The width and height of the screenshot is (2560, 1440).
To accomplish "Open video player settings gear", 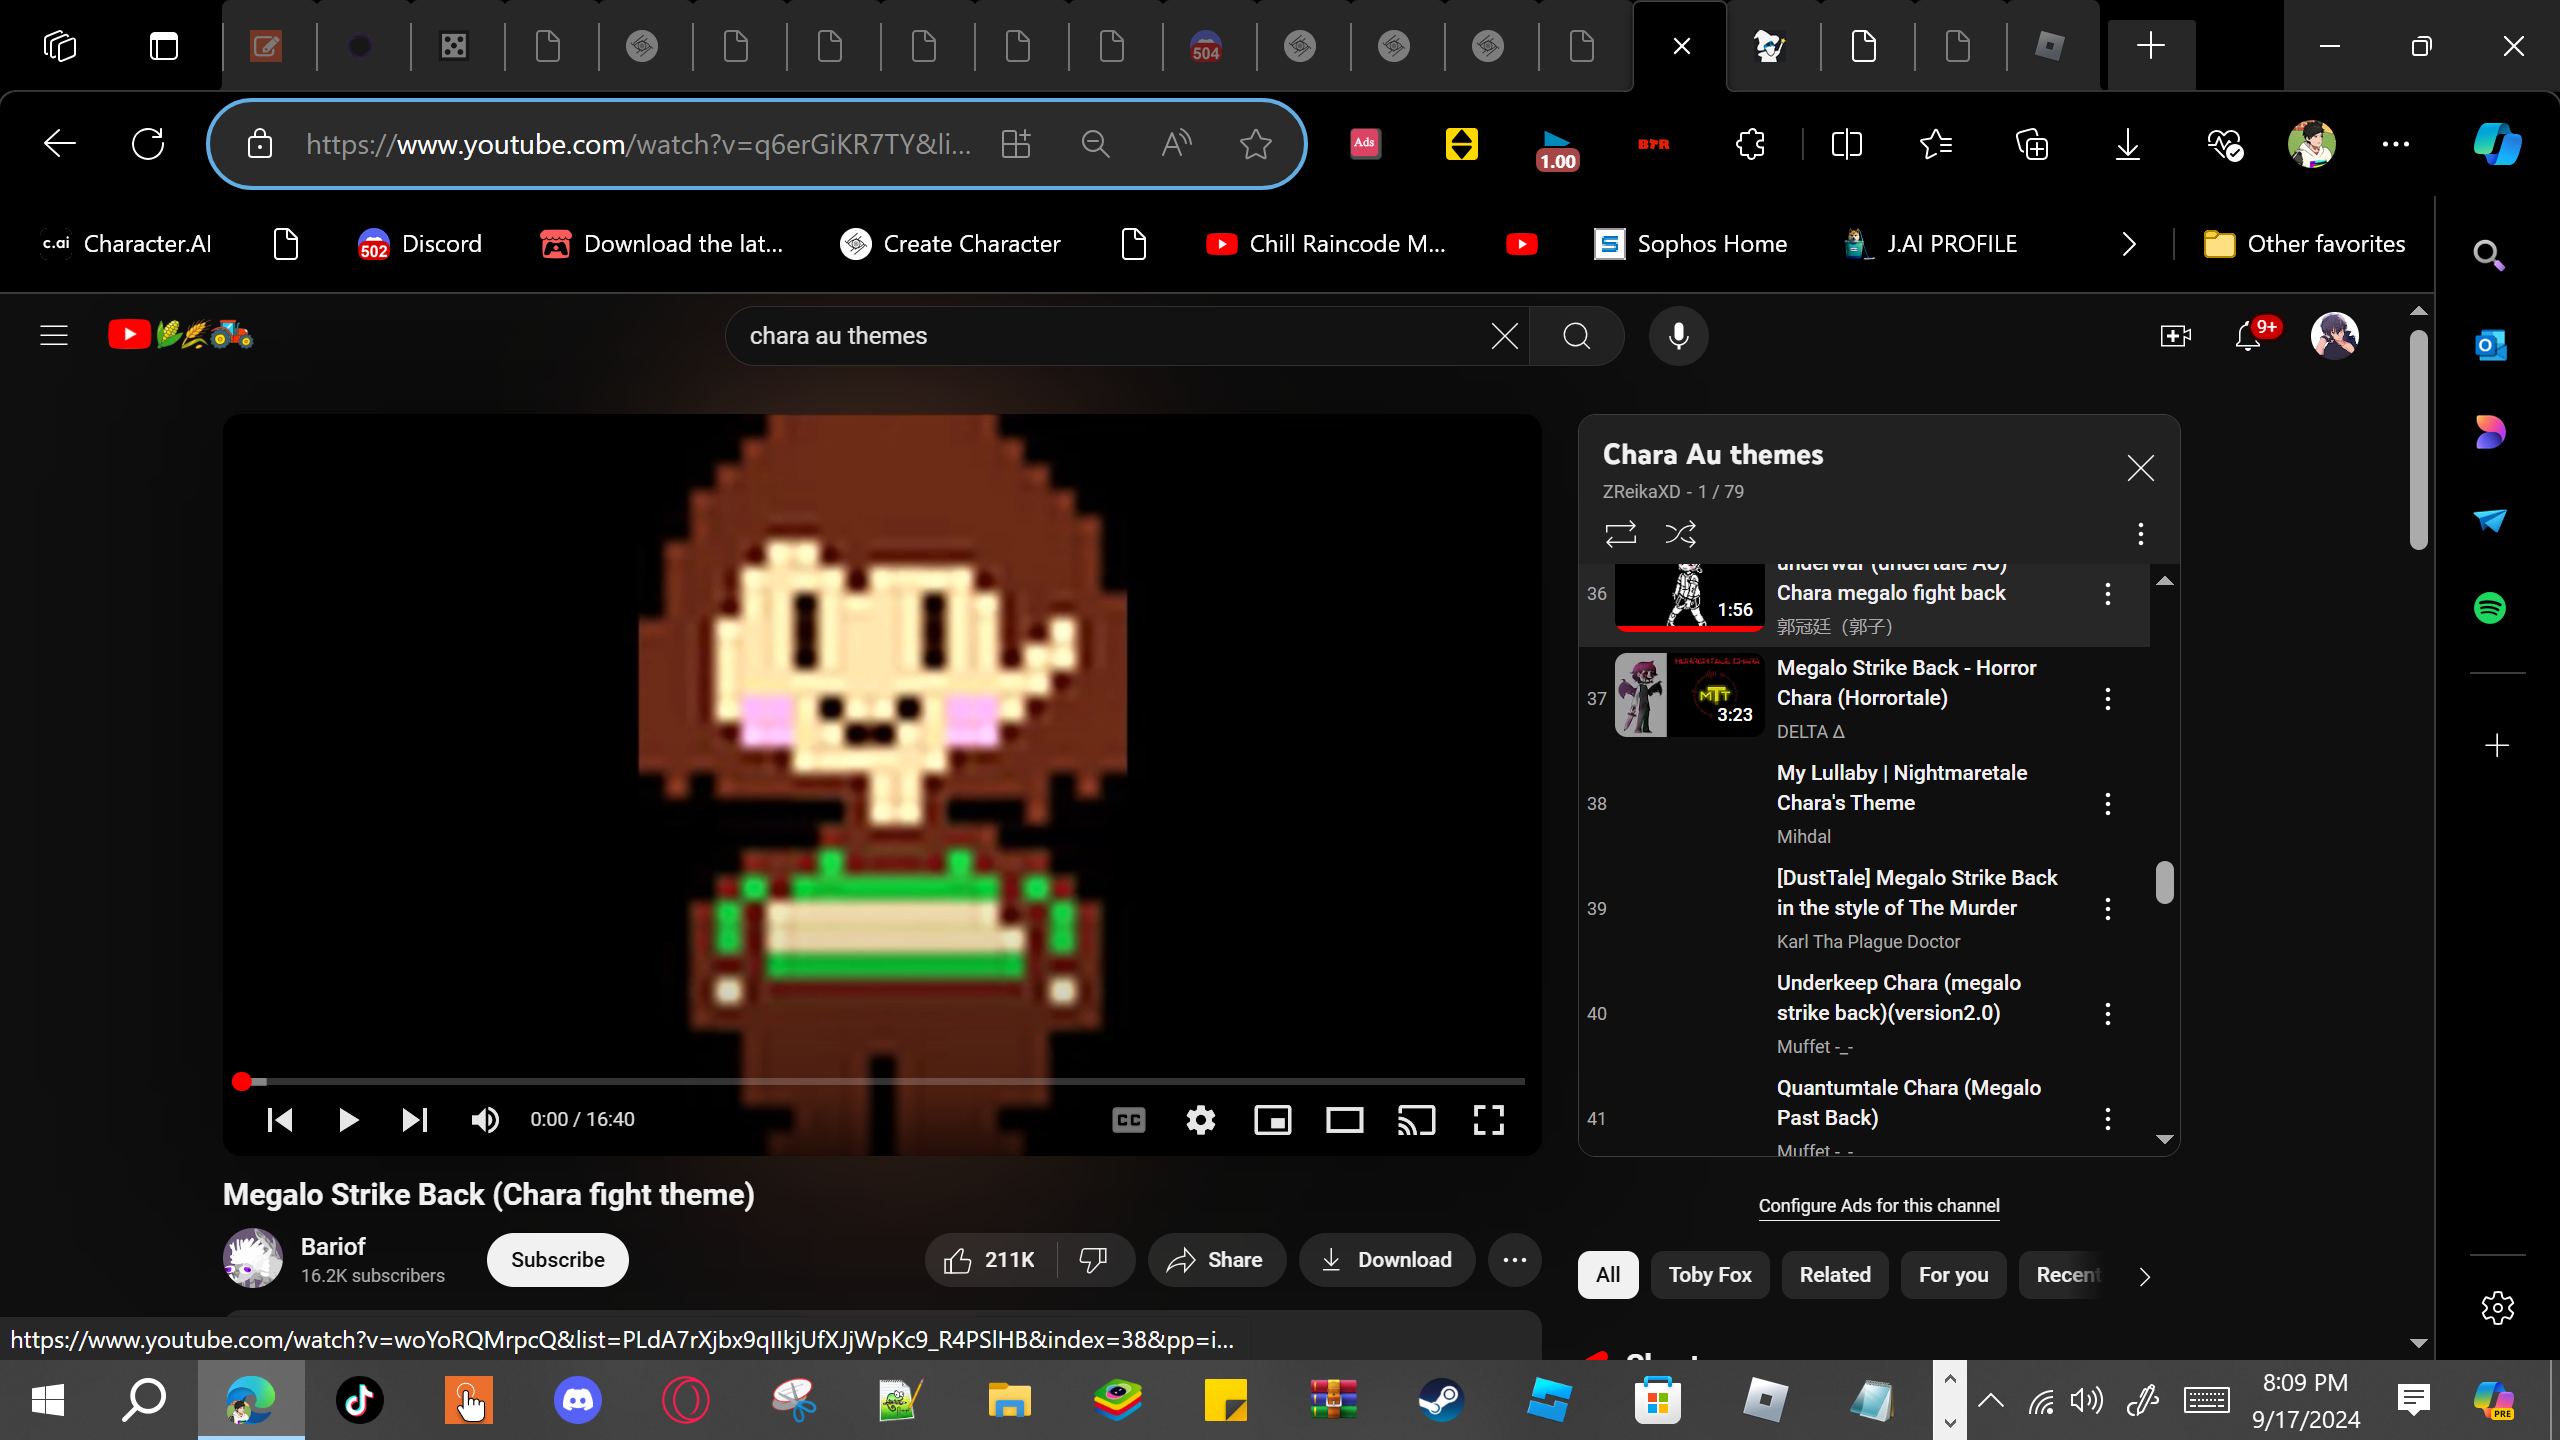I will (1200, 1120).
